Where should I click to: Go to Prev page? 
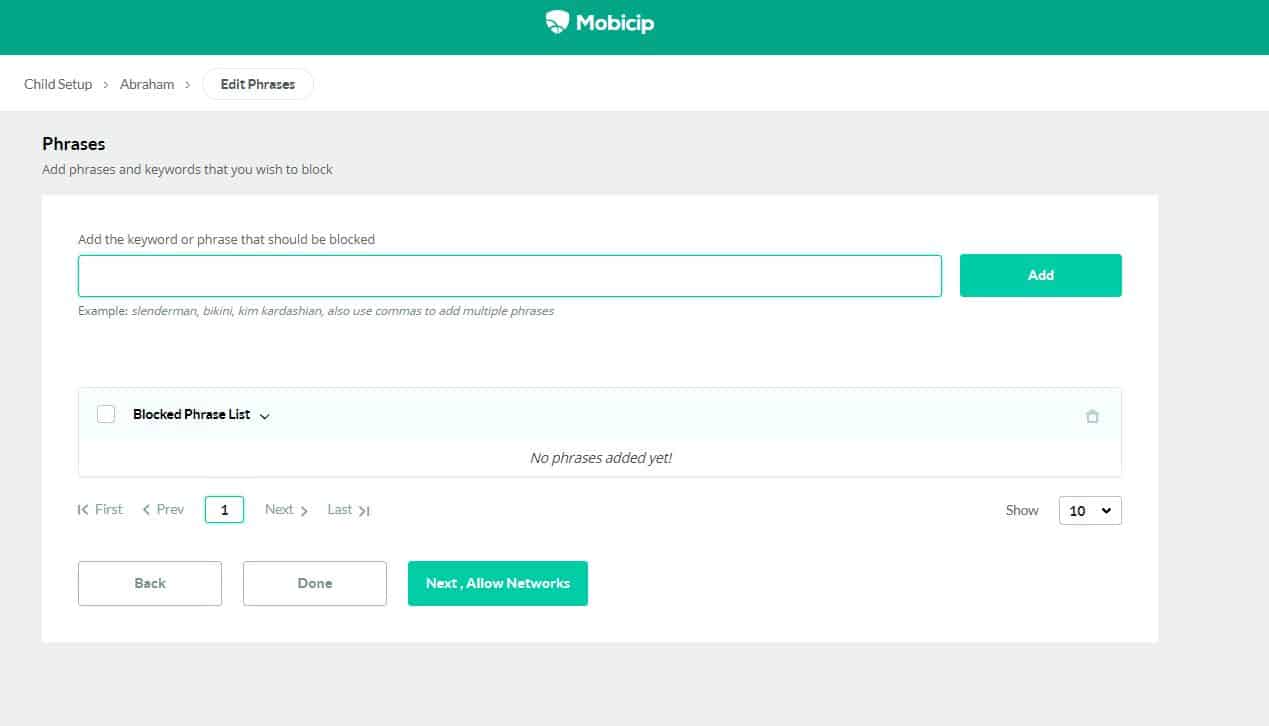coord(163,510)
